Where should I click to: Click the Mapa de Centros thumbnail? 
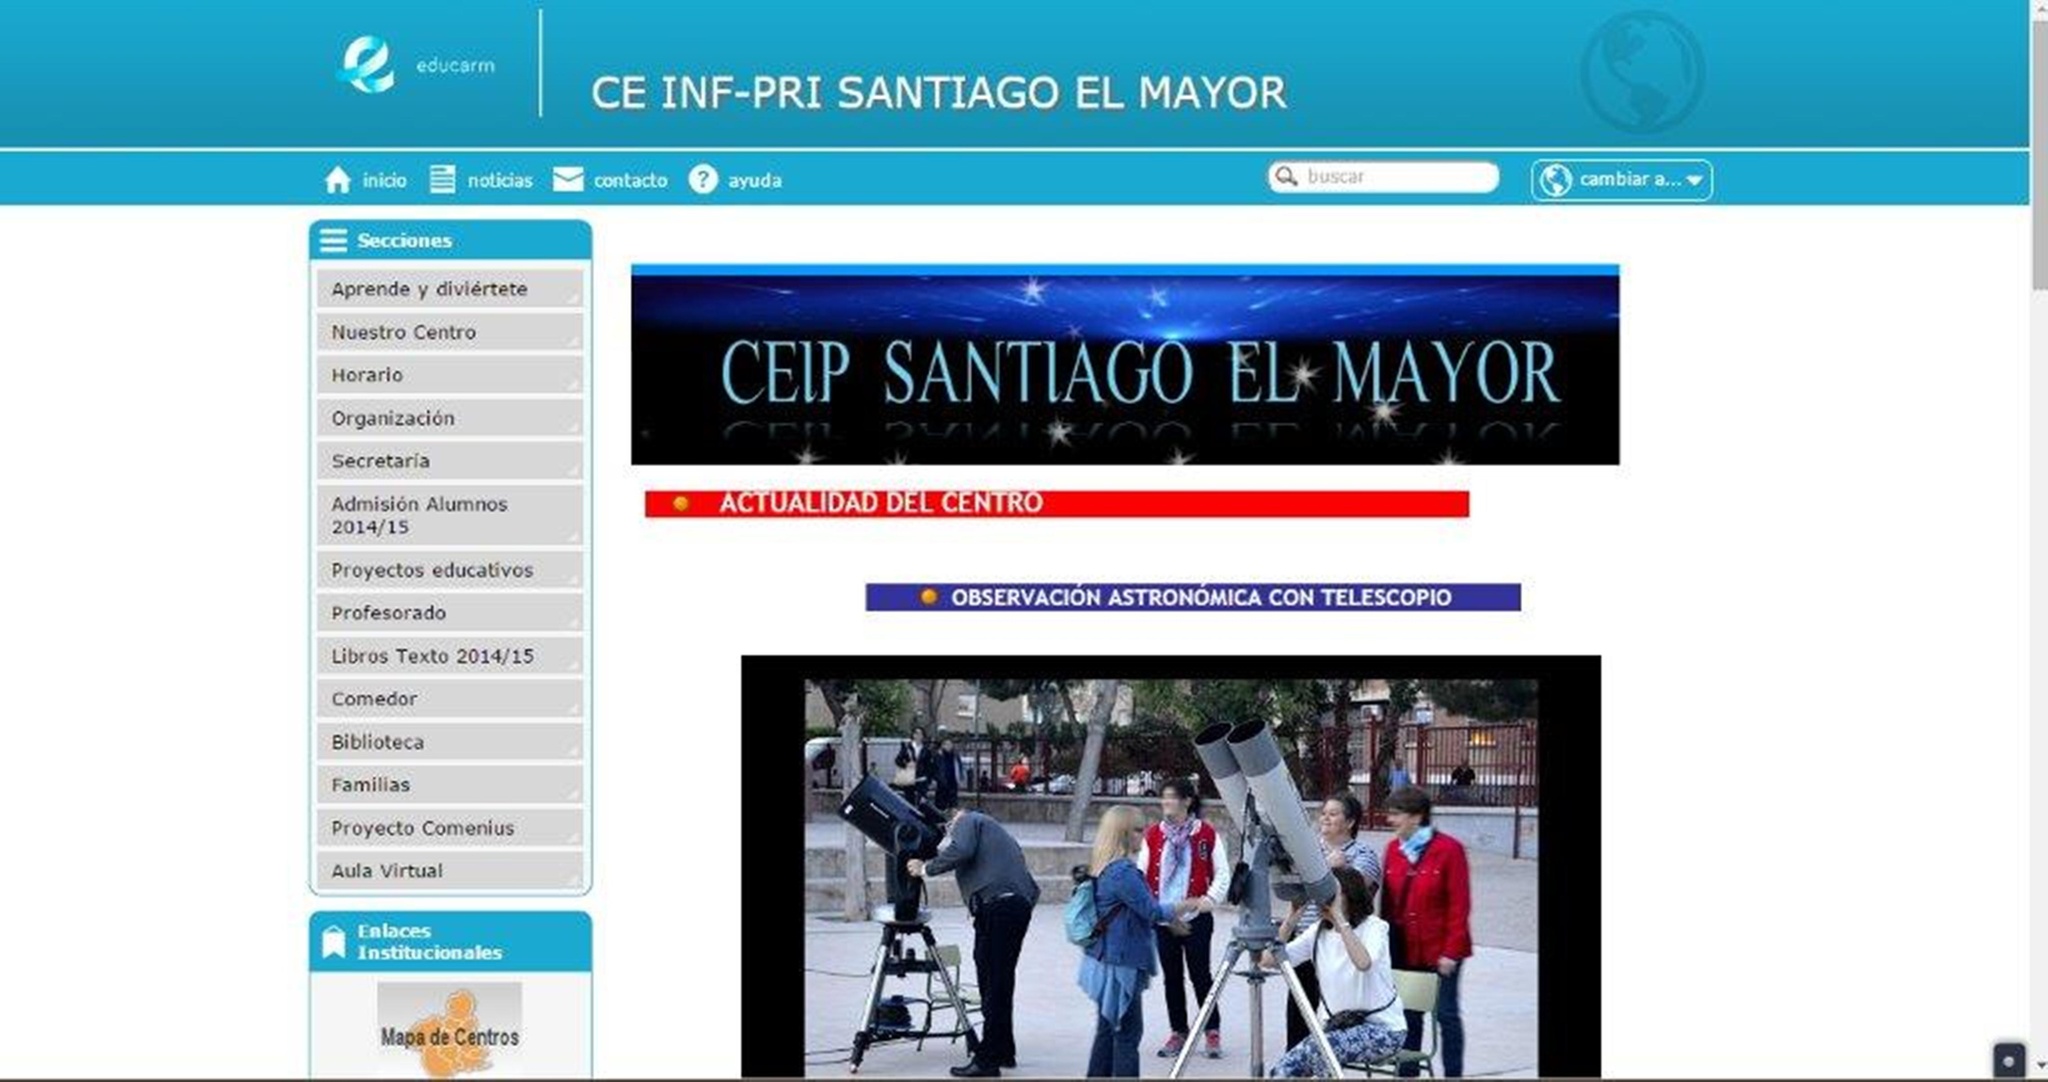(x=449, y=1030)
